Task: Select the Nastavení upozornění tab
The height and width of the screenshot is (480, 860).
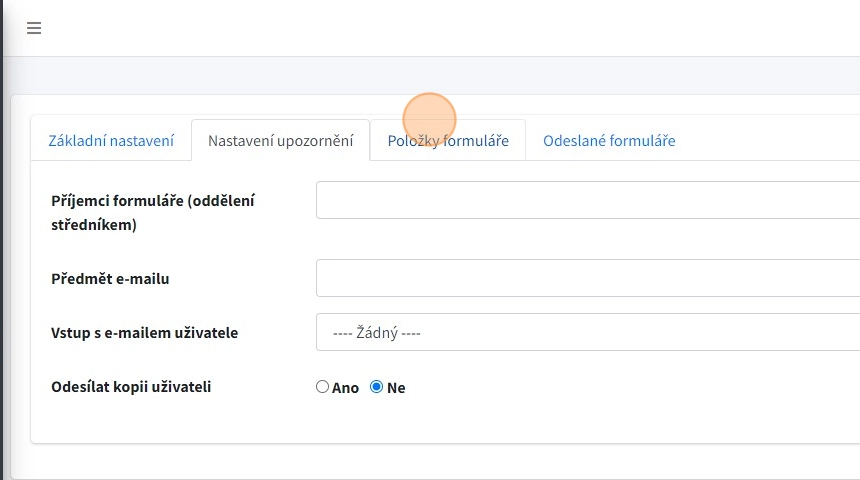Action: tap(280, 141)
